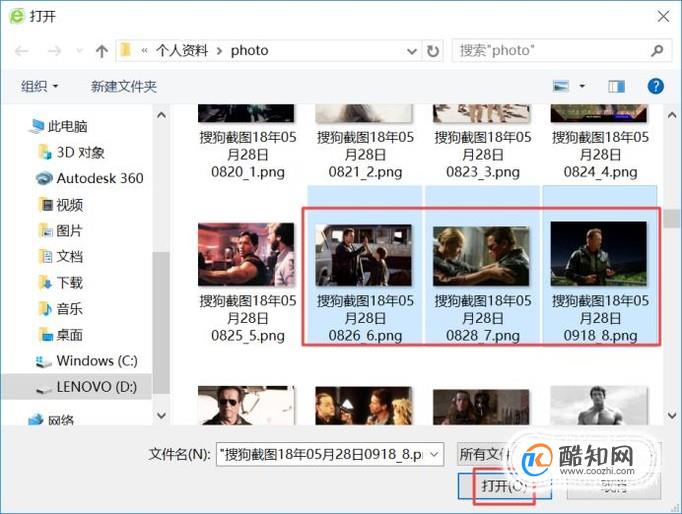Toggle the preview pane
The width and height of the screenshot is (682, 514).
coord(616,86)
